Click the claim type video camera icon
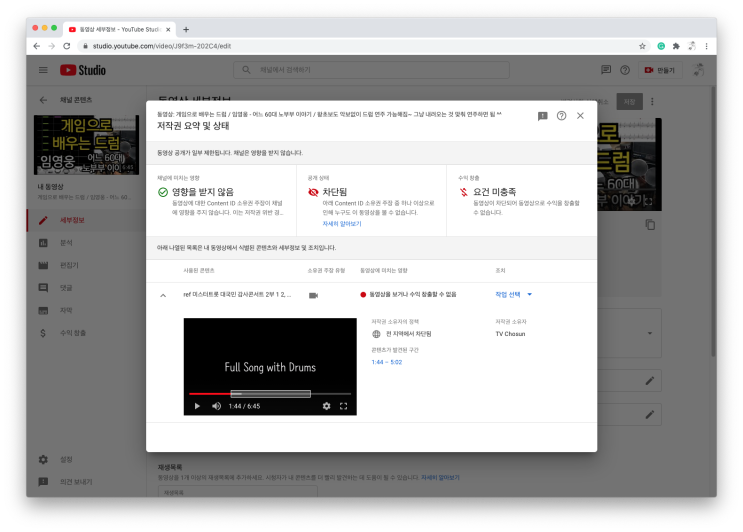The image size is (743, 532). (313, 295)
